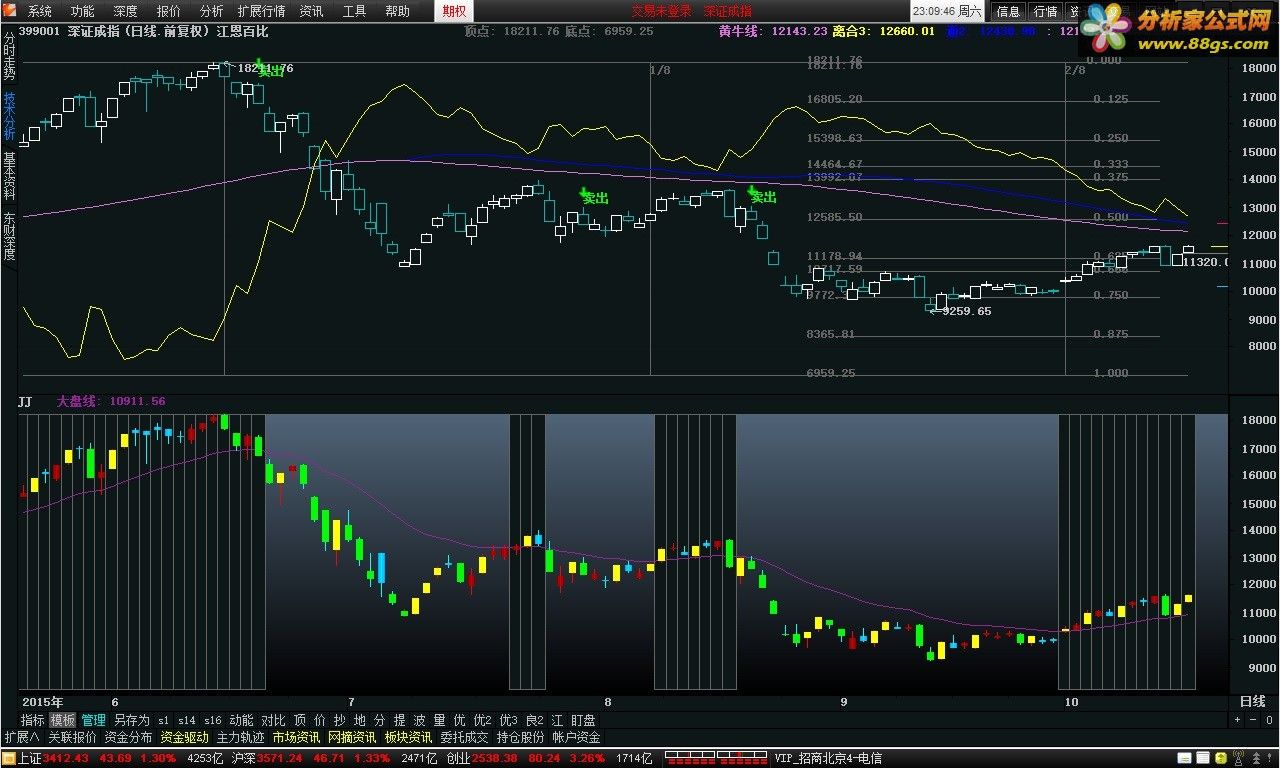The image size is (1280, 768).
Task: Click the list sheet icon in status bar
Action: 1203,758
